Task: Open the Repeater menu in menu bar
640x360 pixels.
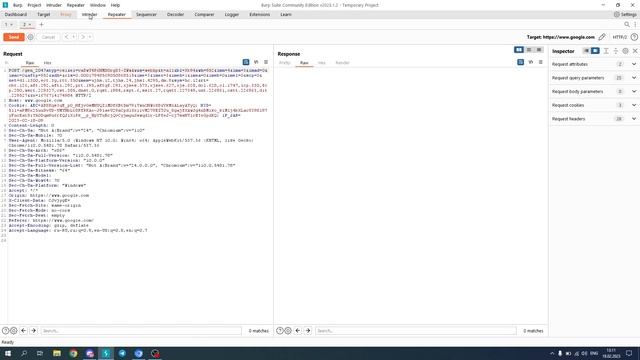Action: pyautogui.click(x=76, y=5)
